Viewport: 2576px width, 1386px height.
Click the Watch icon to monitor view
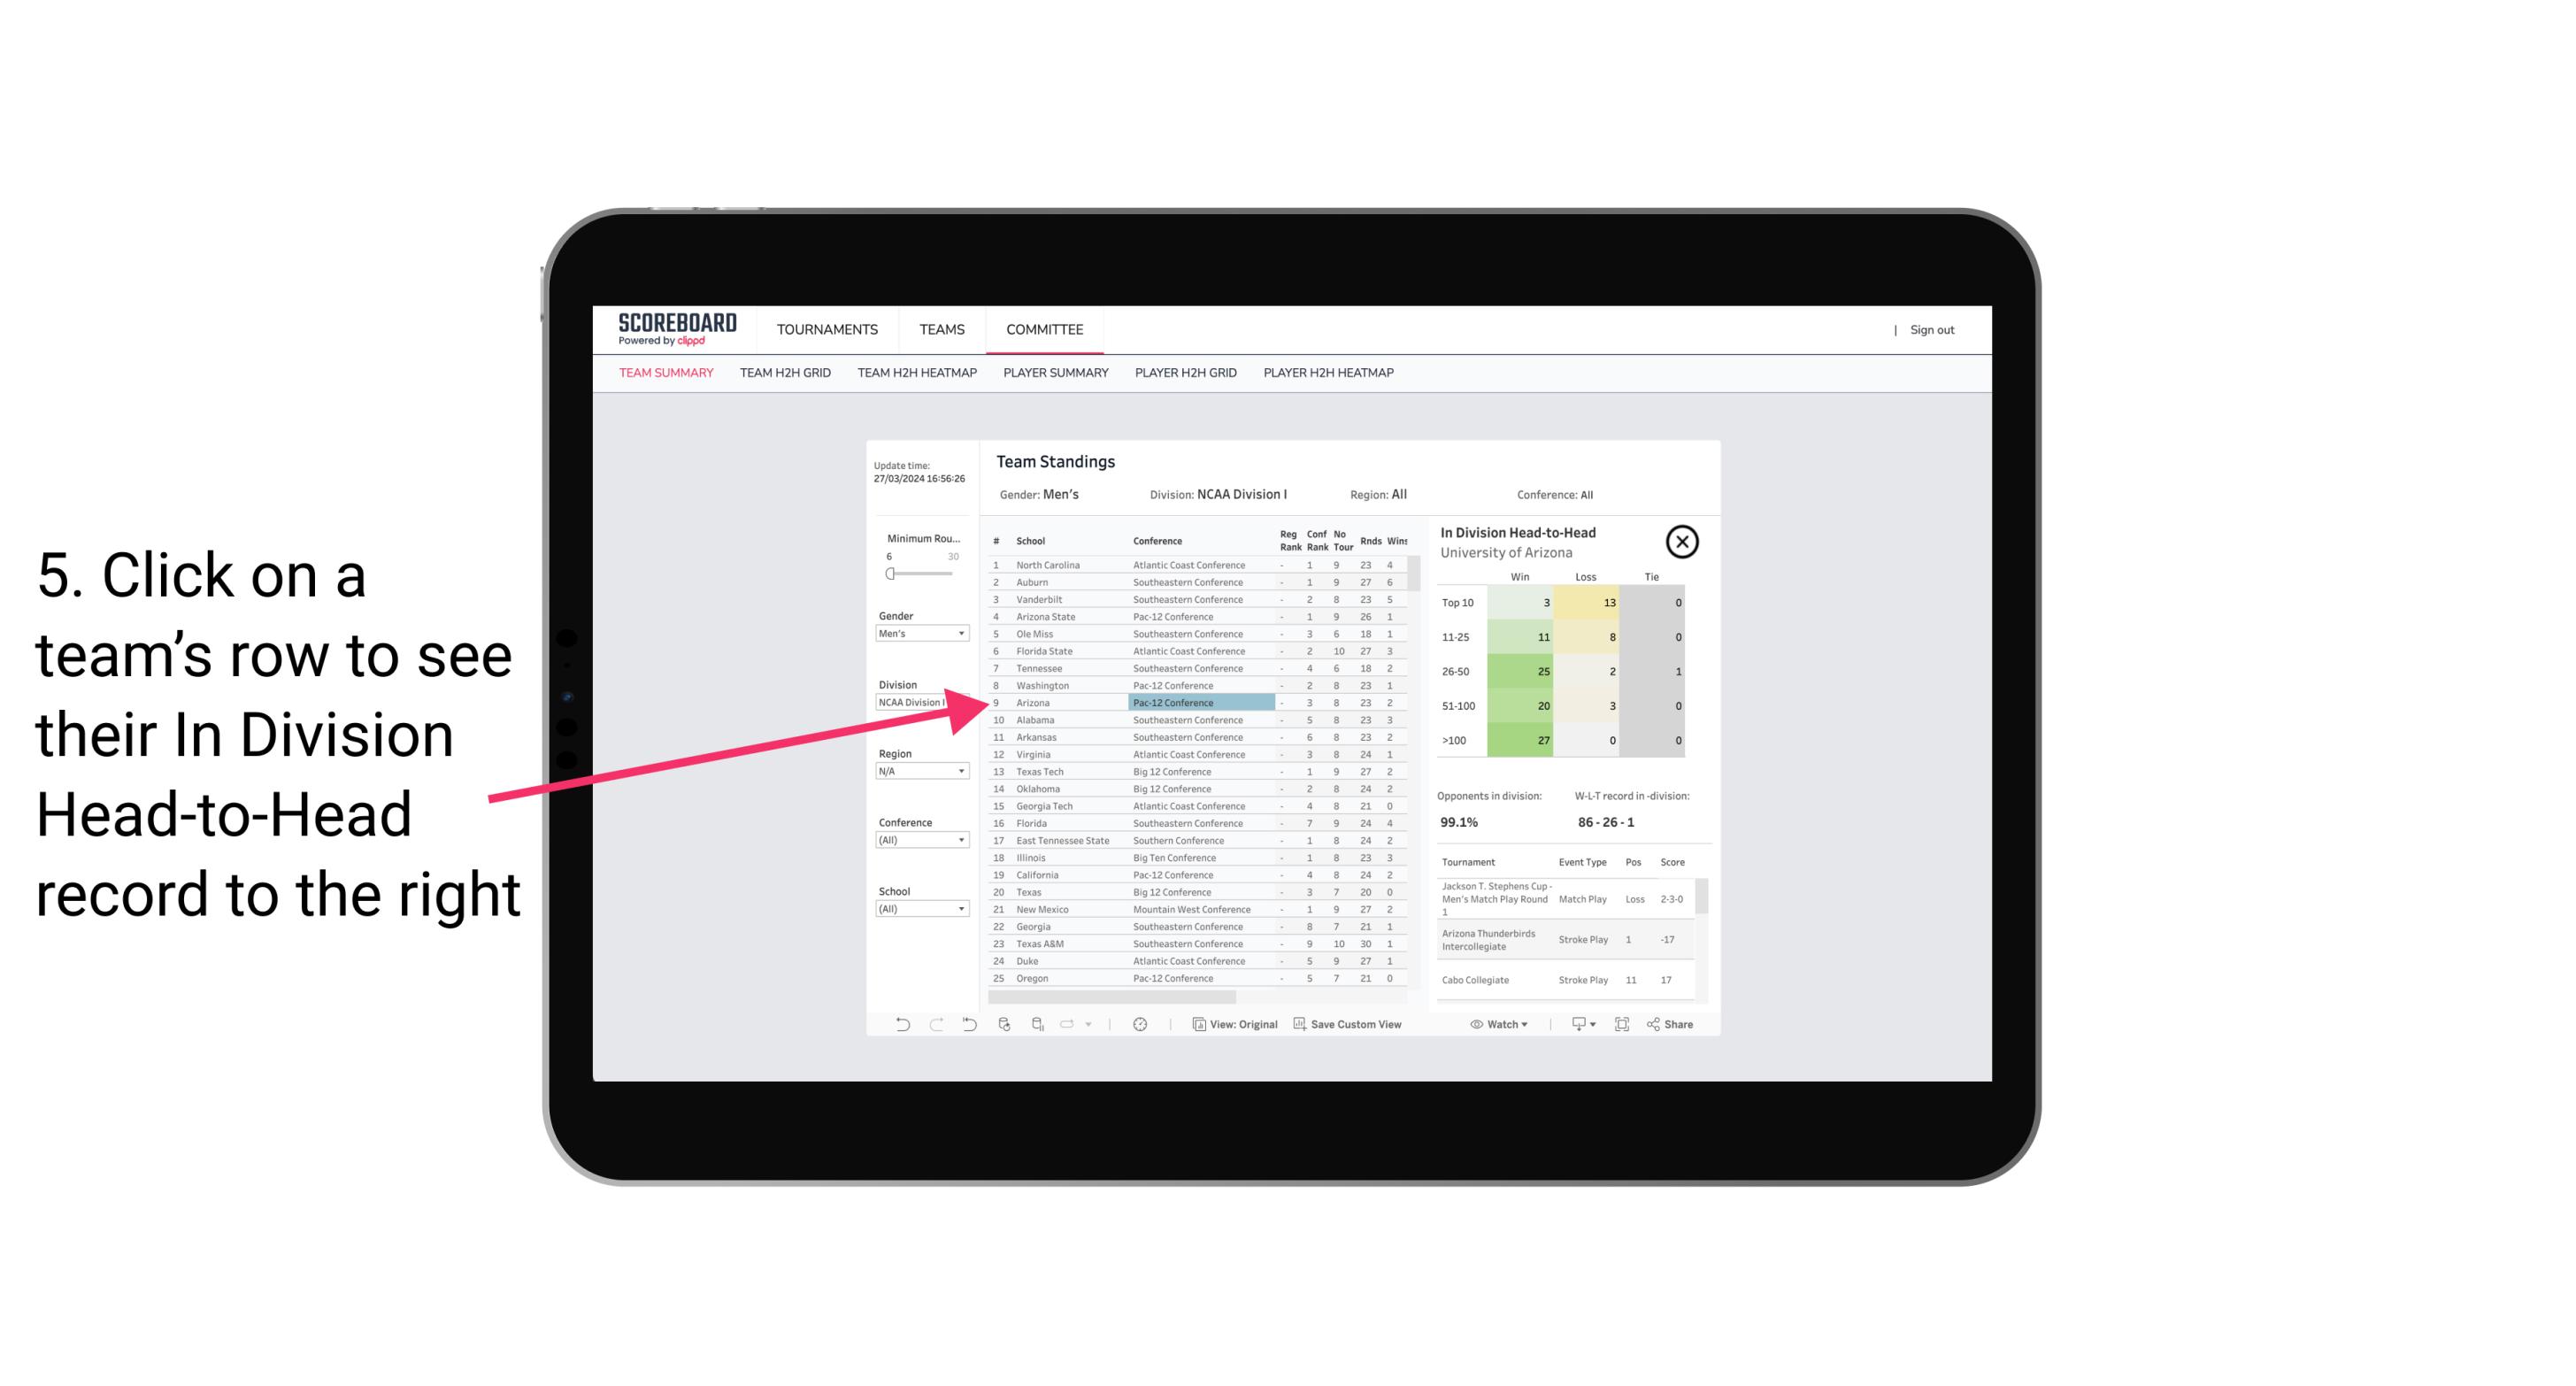tap(1498, 1024)
